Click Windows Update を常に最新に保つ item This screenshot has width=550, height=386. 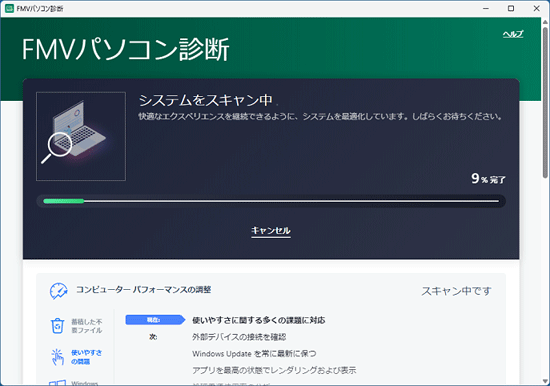(254, 353)
